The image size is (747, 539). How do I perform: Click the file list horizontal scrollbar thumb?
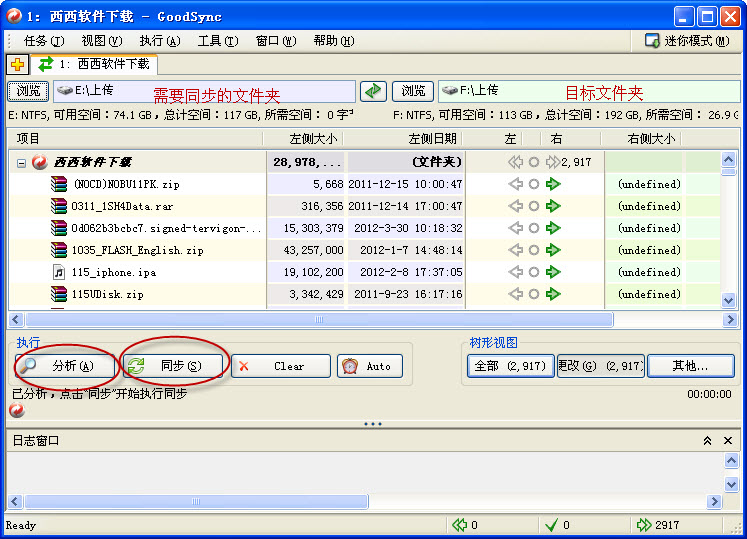tap(319, 319)
